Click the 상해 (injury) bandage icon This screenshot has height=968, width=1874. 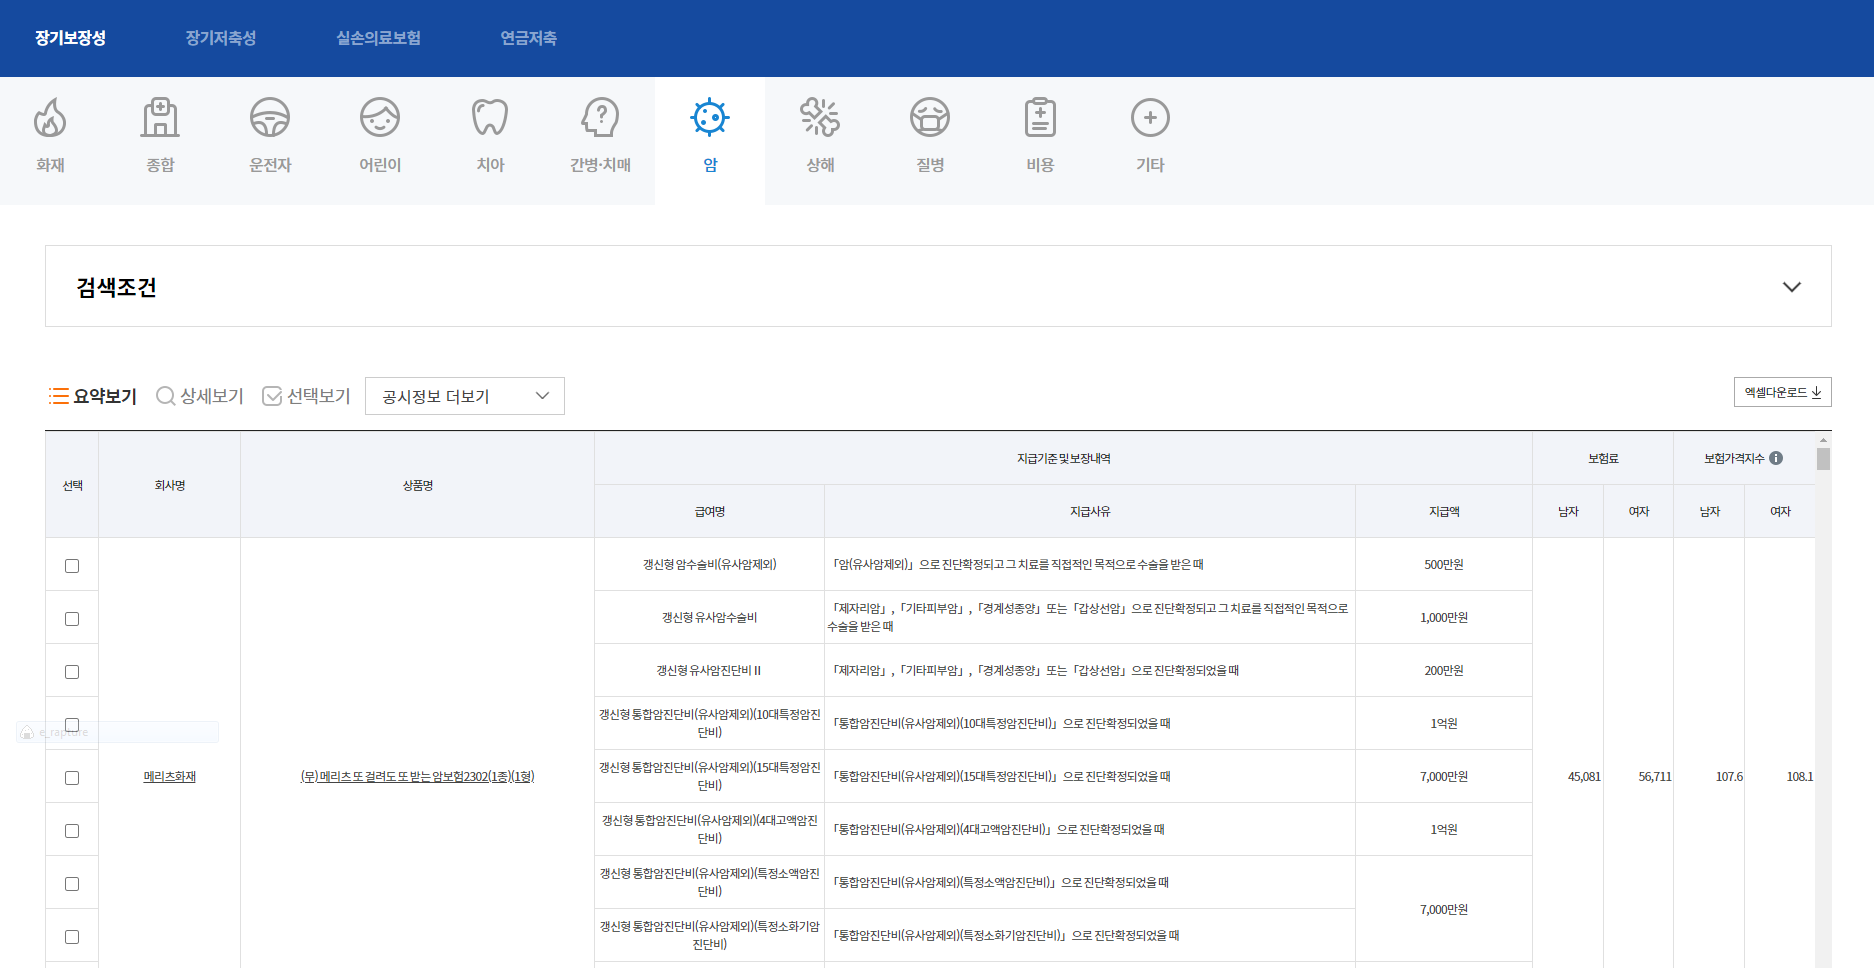click(820, 119)
